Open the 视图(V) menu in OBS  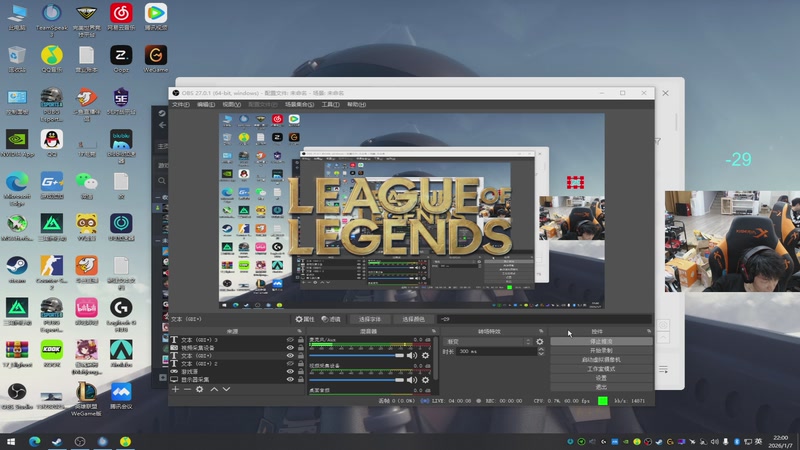pos(231,105)
